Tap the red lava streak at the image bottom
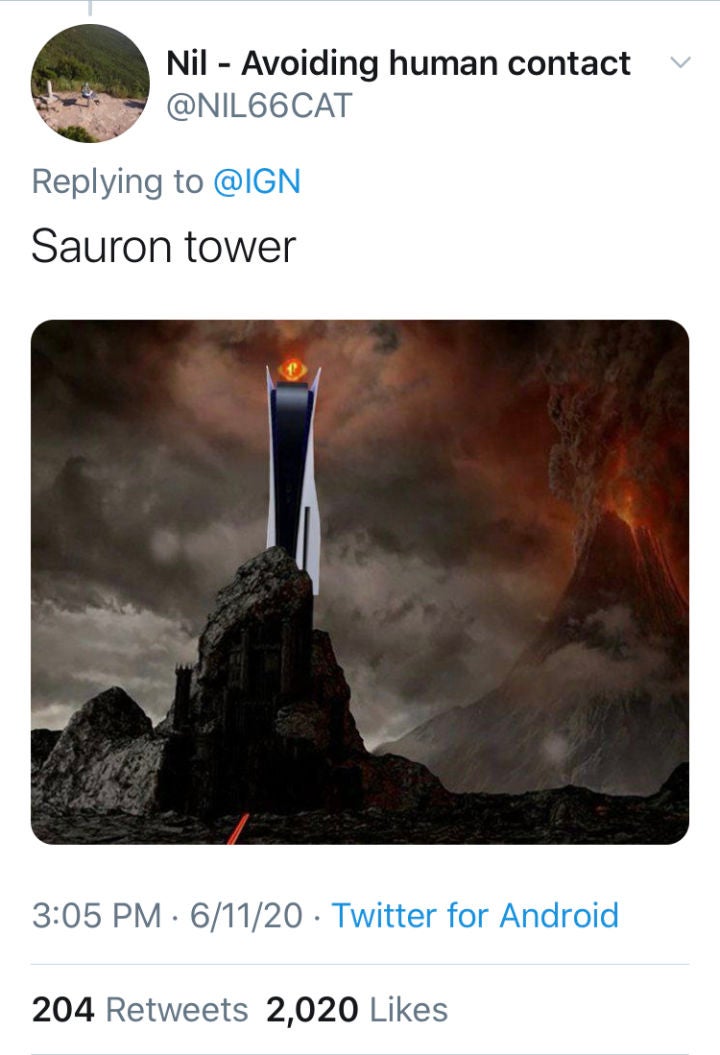Screen dimensions: 720x1055 [238, 828]
